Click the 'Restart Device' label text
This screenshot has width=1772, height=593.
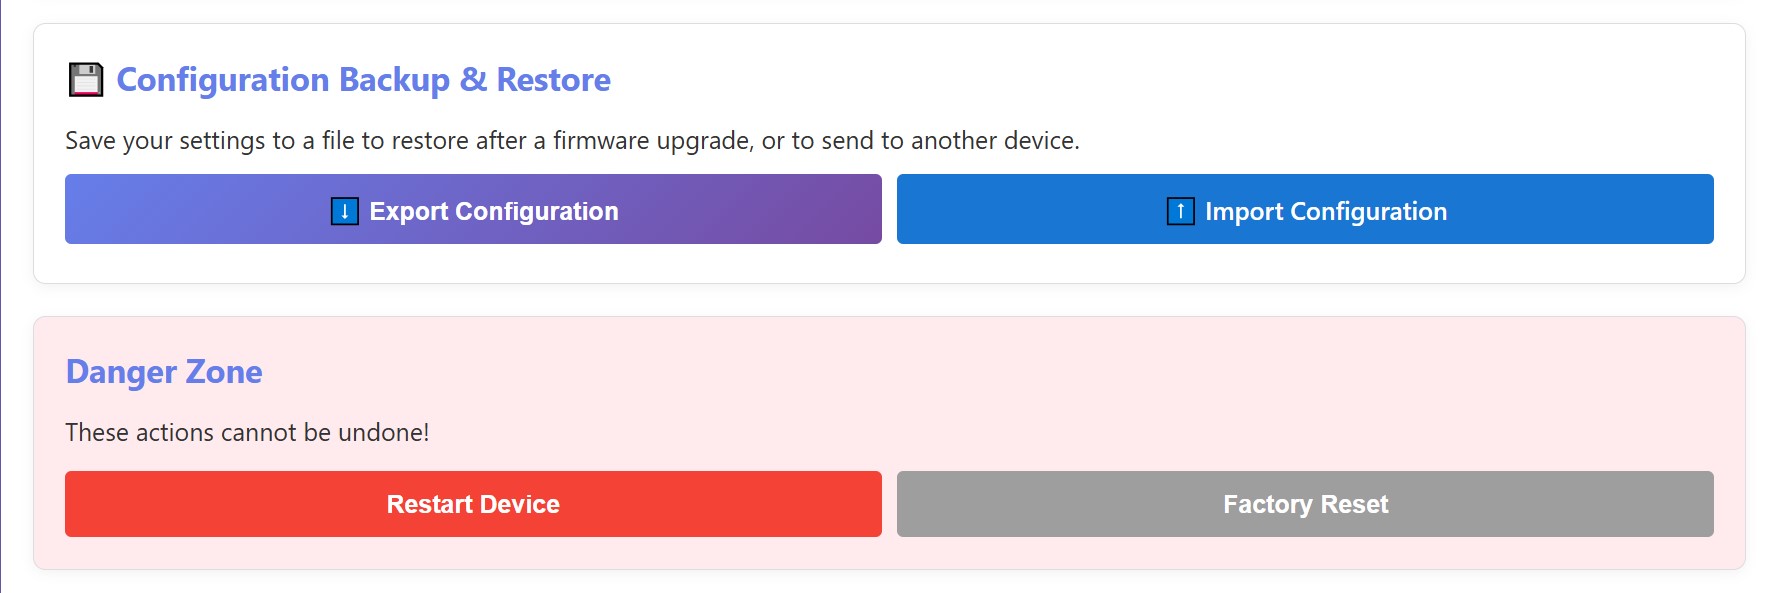coord(473,504)
